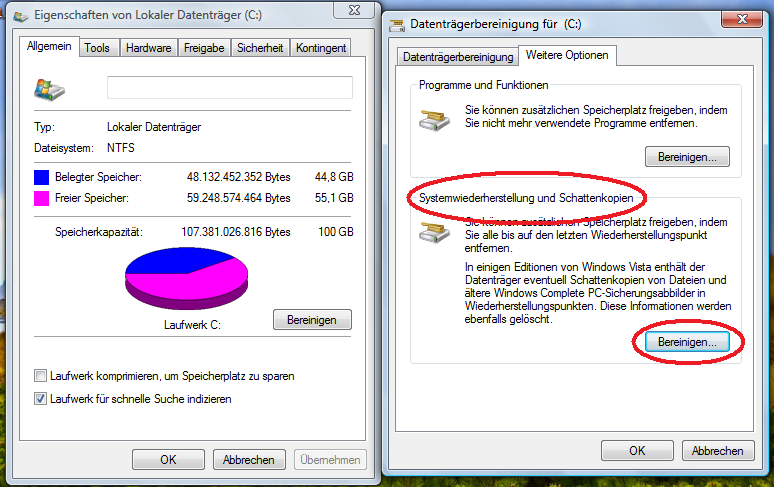The height and width of the screenshot is (487, 774).
Task: Click the drive name input field
Action: (230, 87)
